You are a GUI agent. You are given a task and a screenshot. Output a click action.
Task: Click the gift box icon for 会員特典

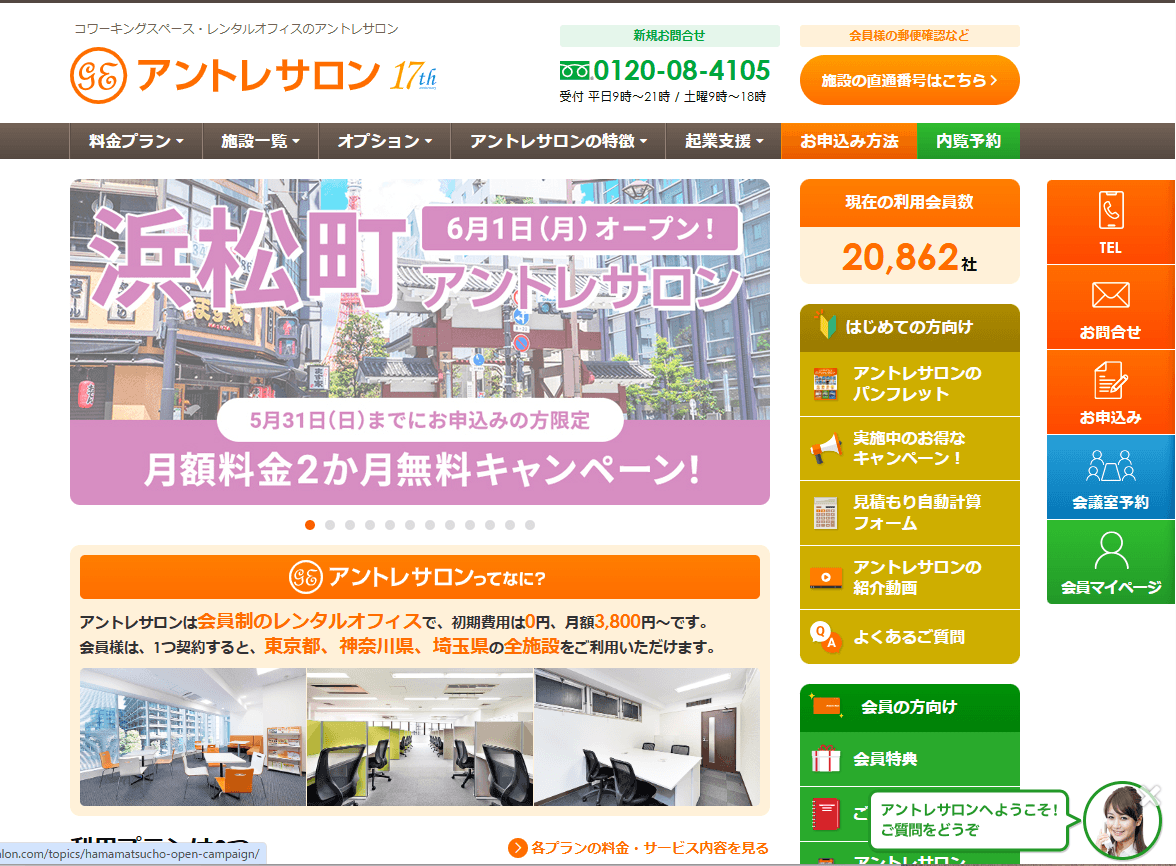(826, 759)
